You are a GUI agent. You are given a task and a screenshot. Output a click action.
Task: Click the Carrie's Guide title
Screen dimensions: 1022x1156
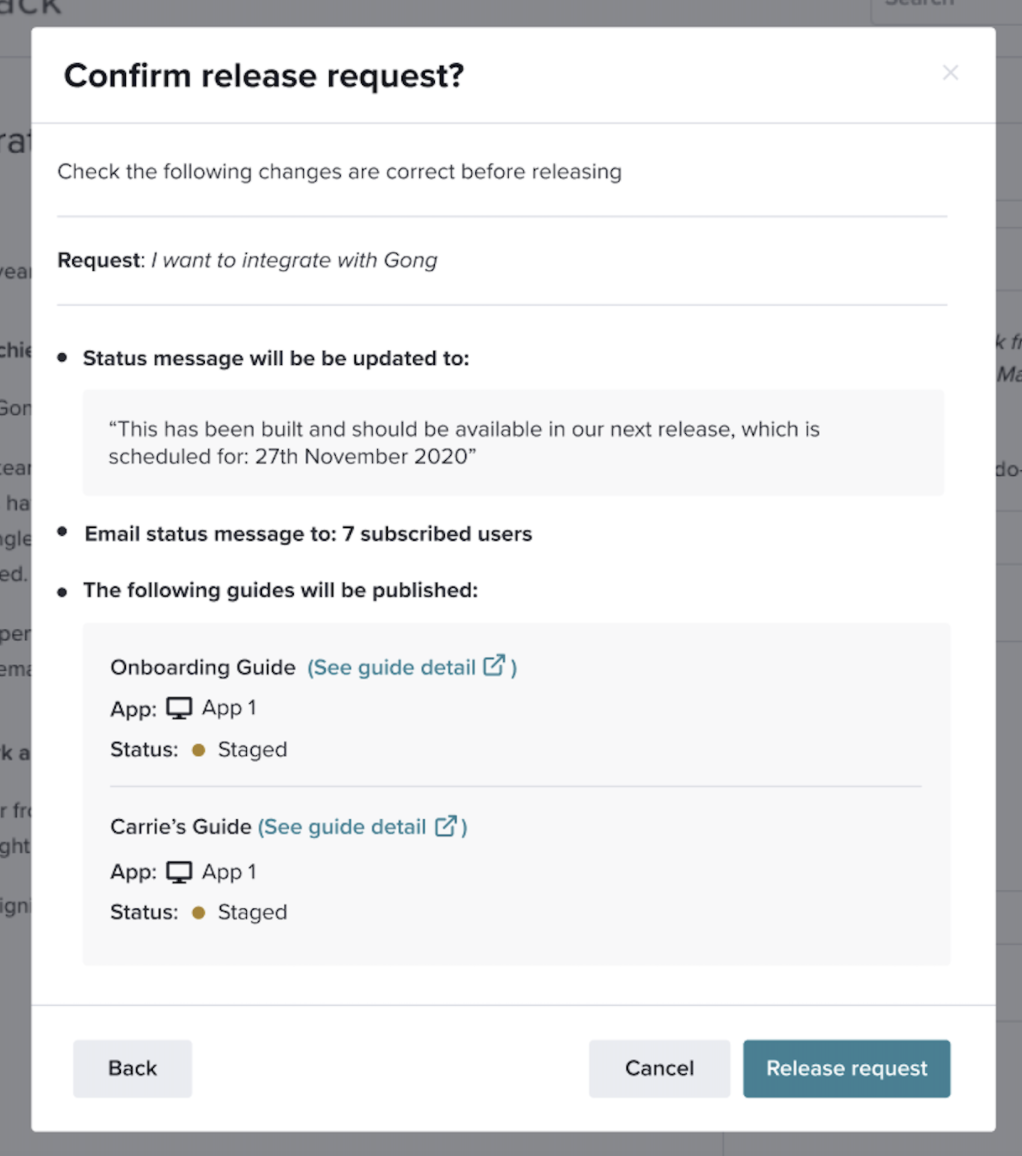click(x=181, y=827)
